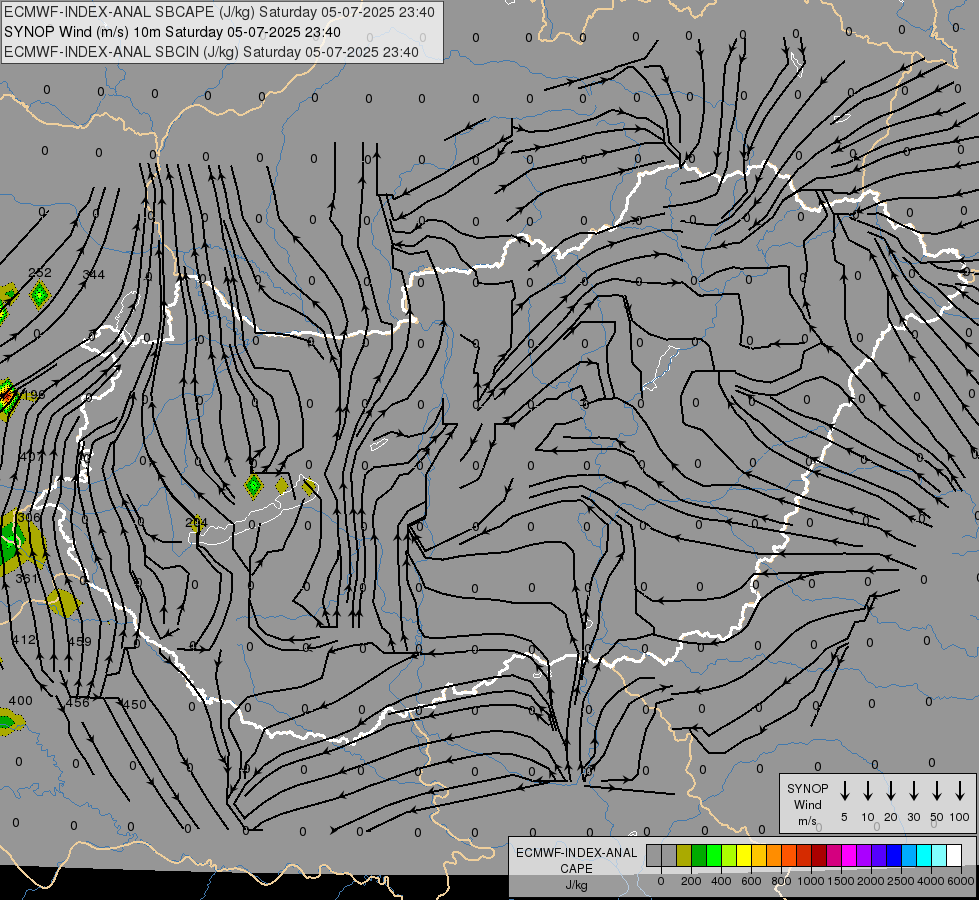Click the CAPE value 450 on map
979x900 pixels.
click(134, 705)
